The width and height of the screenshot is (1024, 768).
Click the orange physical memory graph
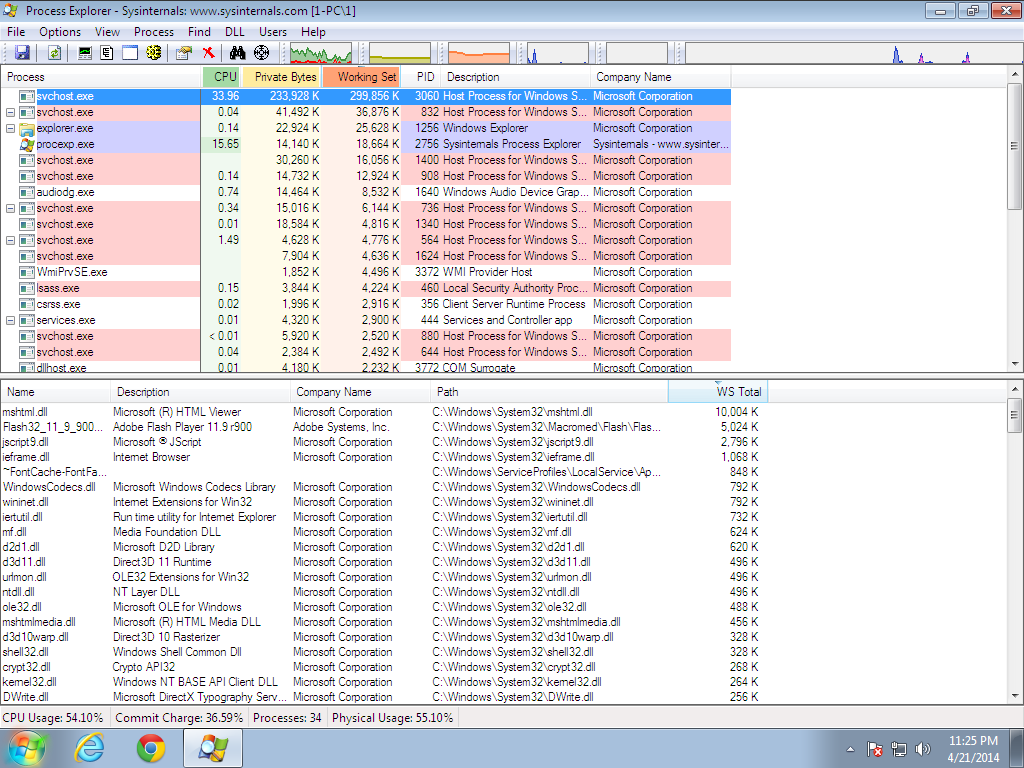coord(479,53)
